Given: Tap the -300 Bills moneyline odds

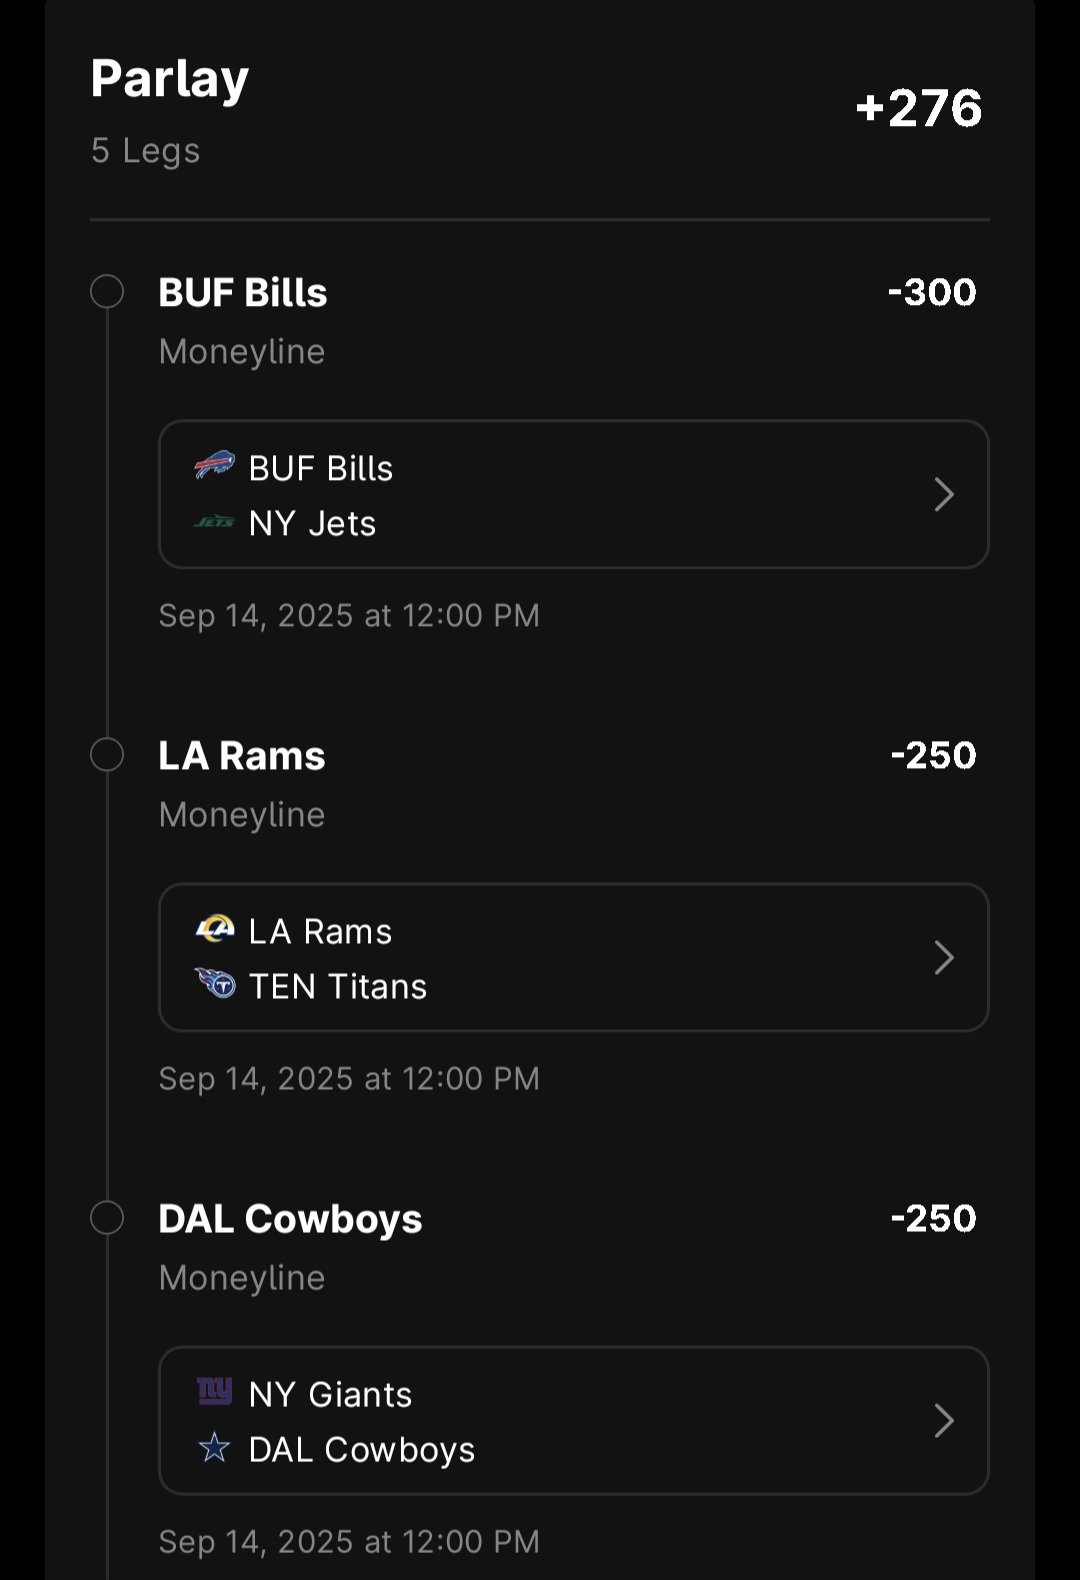Looking at the screenshot, I should [932, 292].
